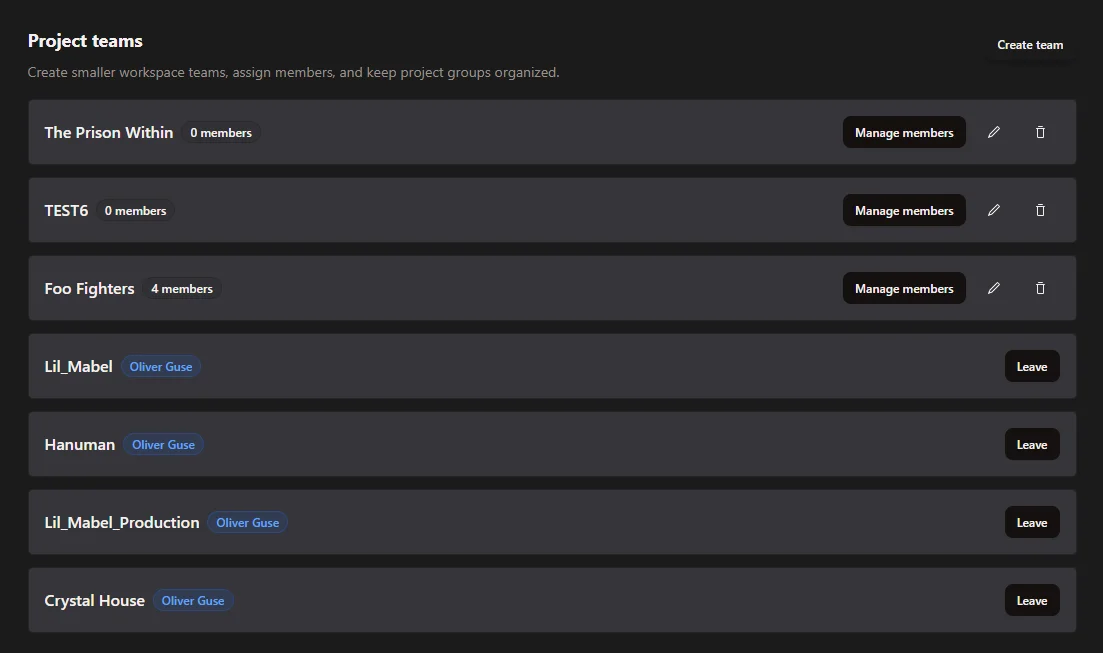1103x653 pixels.
Task: Click 0 members badge on TEST6
Action: click(x=135, y=211)
